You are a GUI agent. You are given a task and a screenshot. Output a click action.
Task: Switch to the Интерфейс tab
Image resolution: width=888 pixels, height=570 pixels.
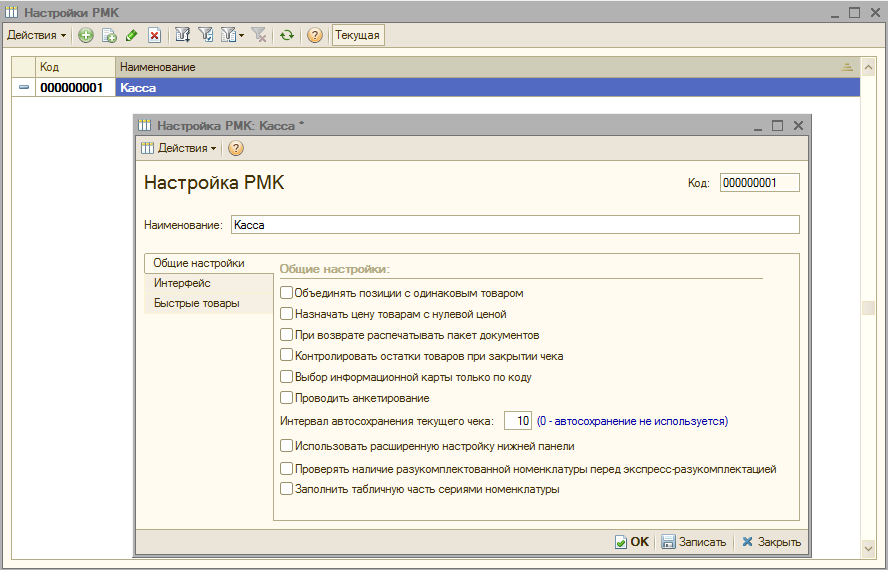182,283
